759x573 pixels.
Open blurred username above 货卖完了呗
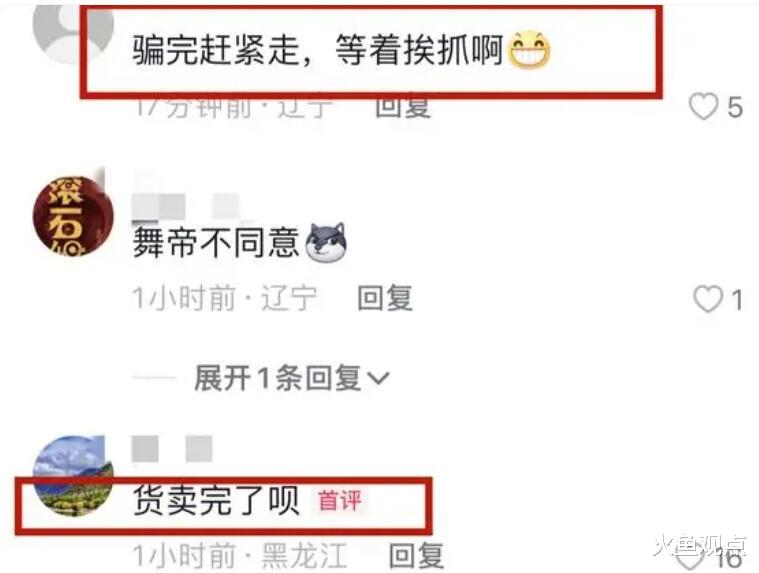(x=172, y=448)
